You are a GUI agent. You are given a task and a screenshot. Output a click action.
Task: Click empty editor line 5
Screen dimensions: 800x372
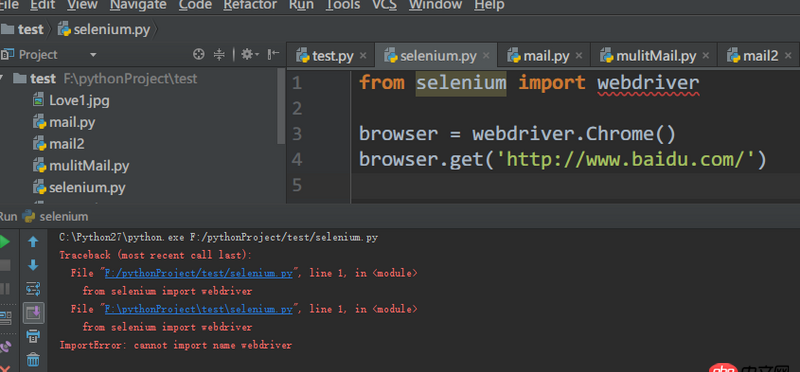(576, 185)
